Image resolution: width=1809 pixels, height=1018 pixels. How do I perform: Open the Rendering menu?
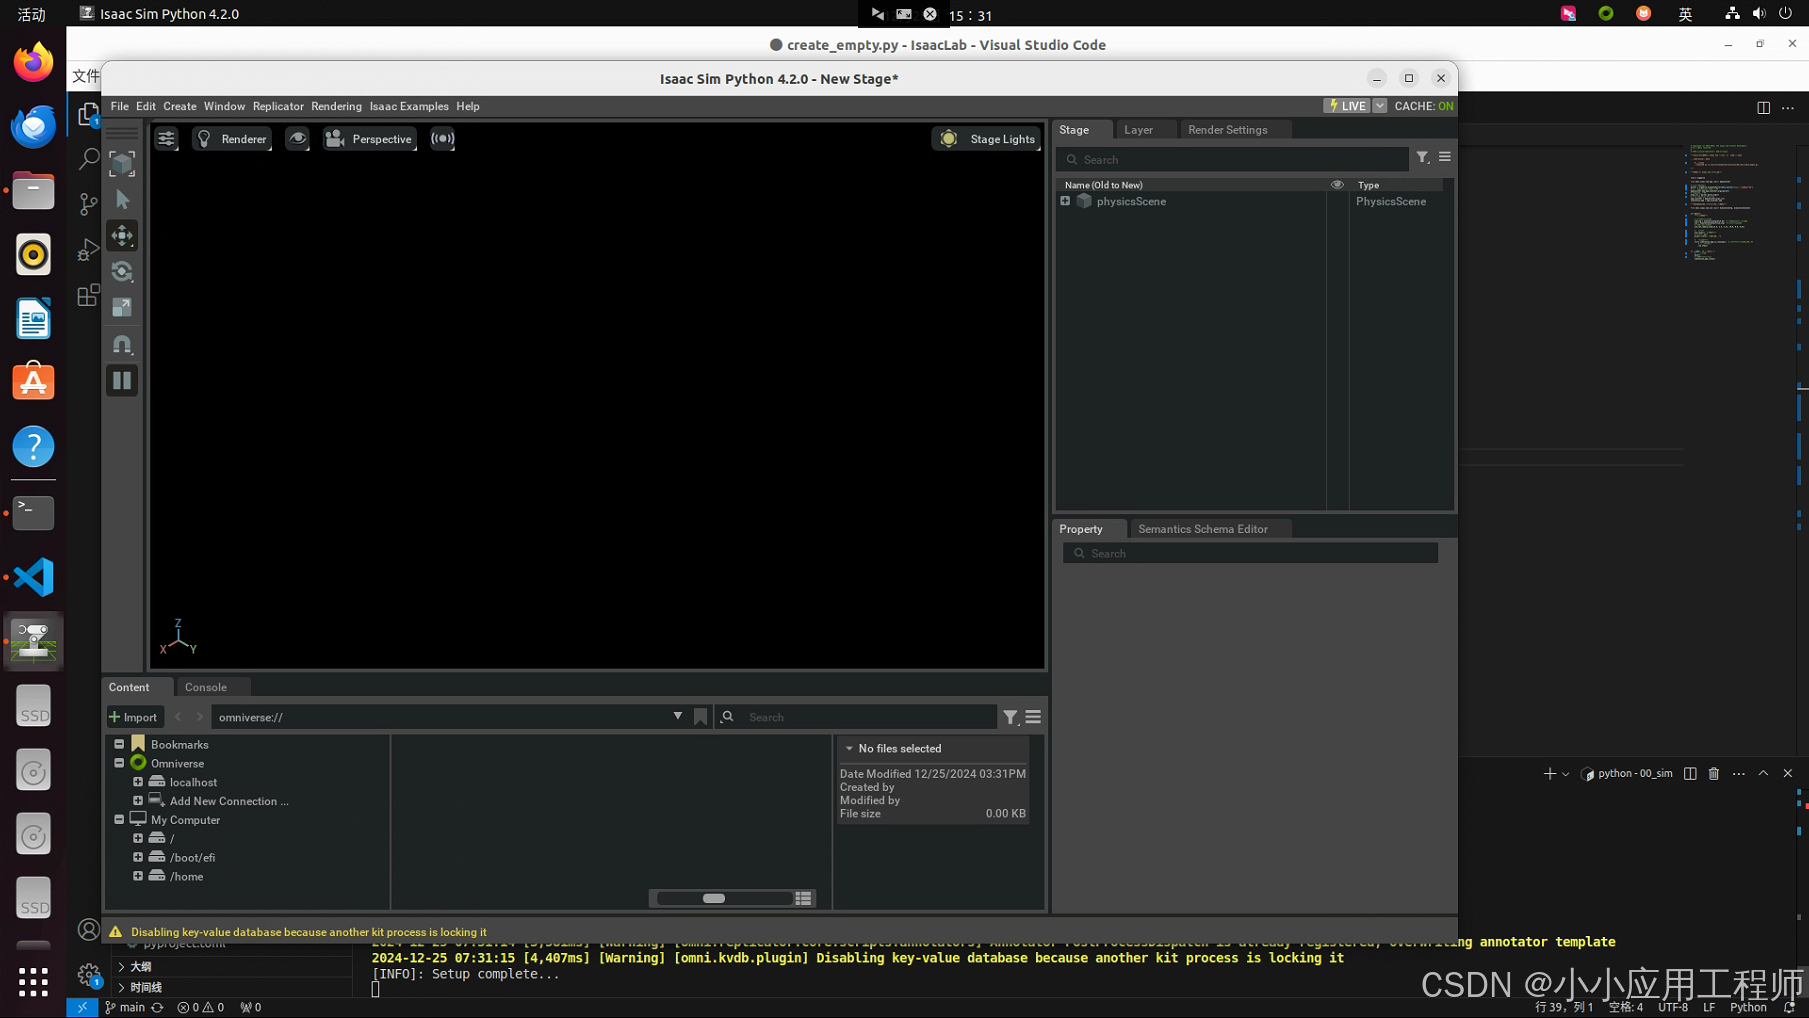[x=336, y=106]
